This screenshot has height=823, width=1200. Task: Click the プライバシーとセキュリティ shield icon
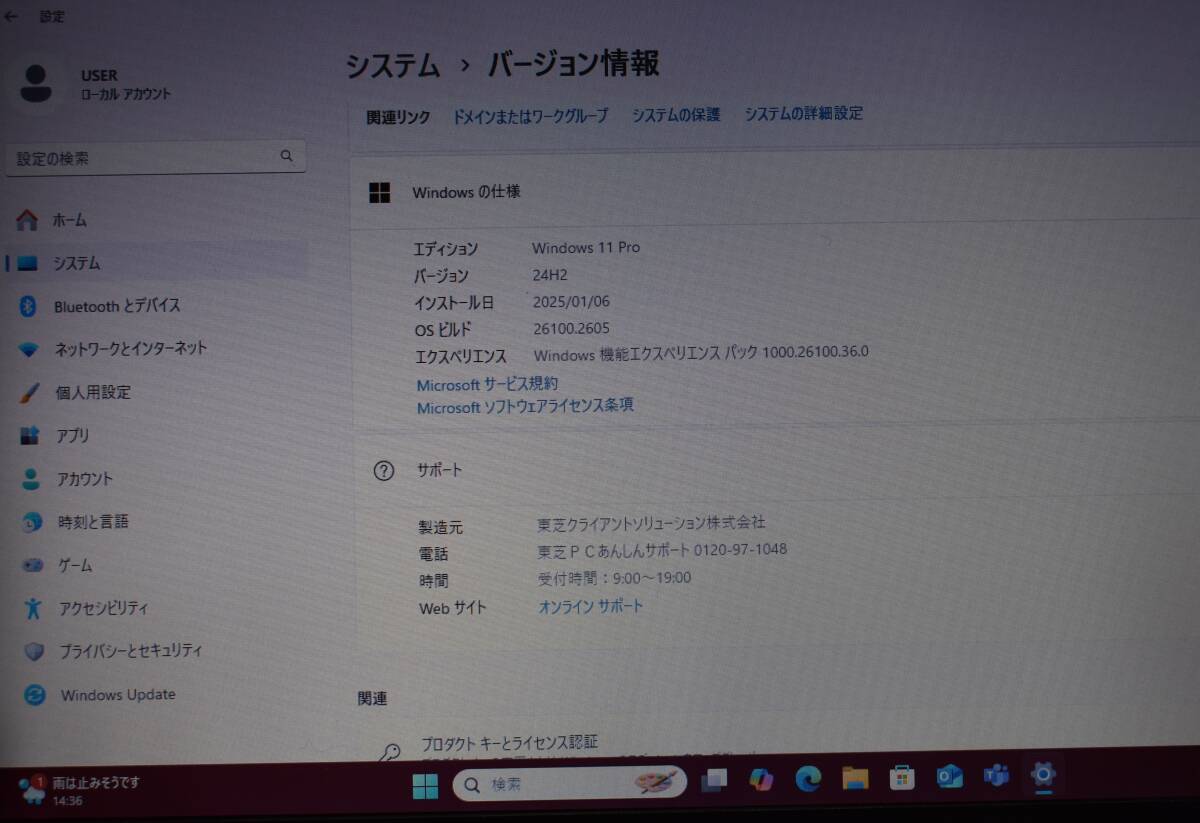[x=34, y=651]
